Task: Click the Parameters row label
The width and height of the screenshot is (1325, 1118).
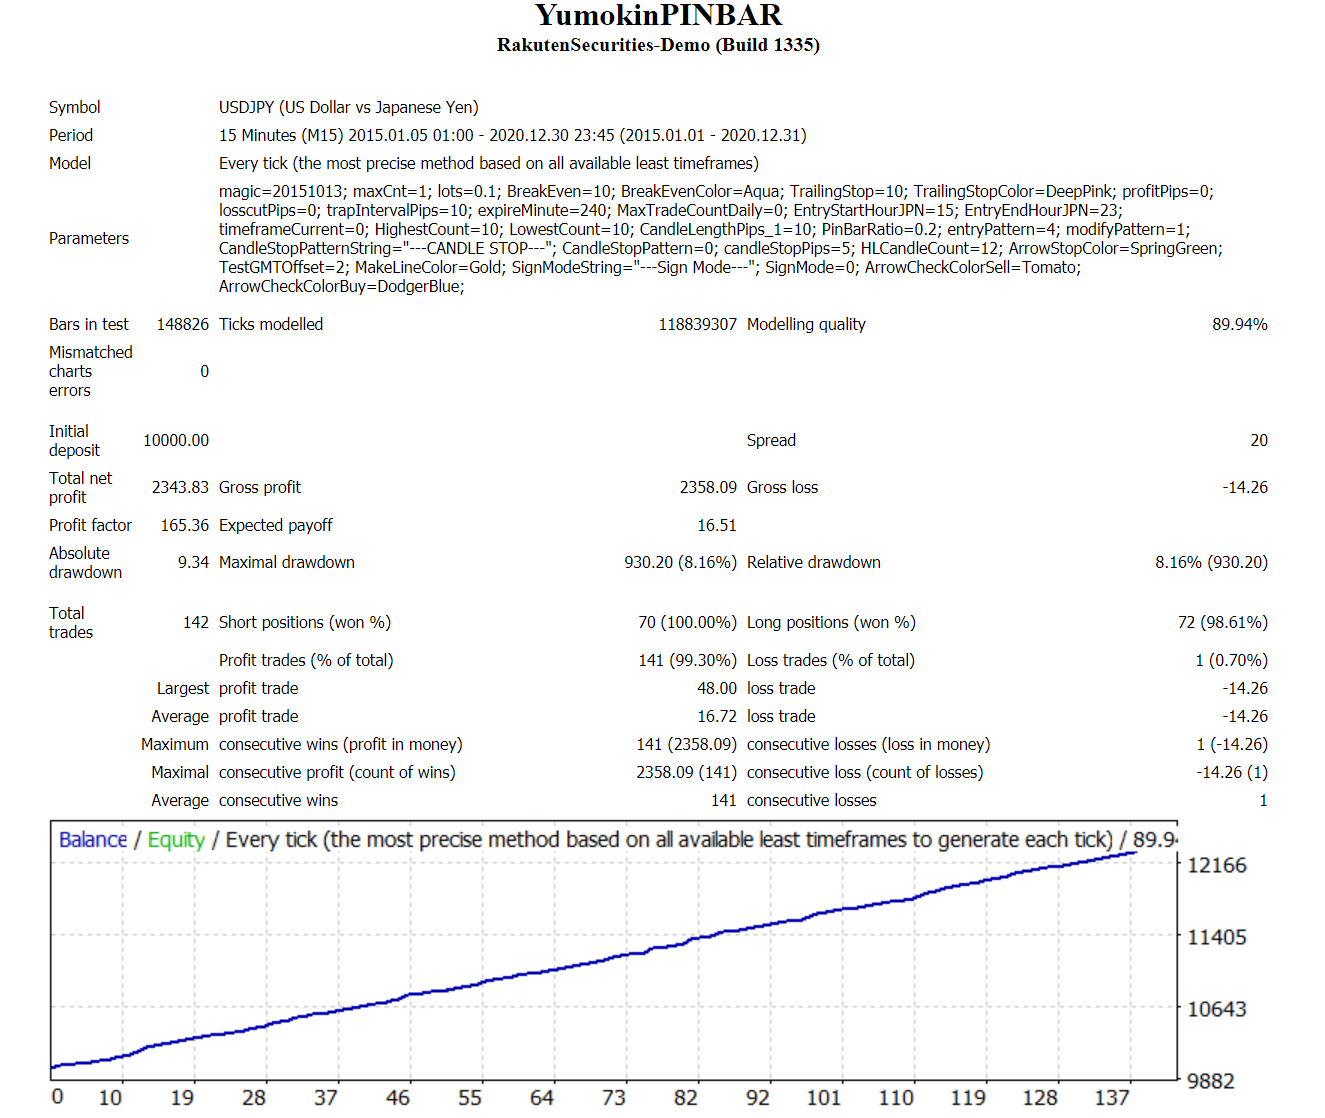Action: pyautogui.click(x=89, y=238)
